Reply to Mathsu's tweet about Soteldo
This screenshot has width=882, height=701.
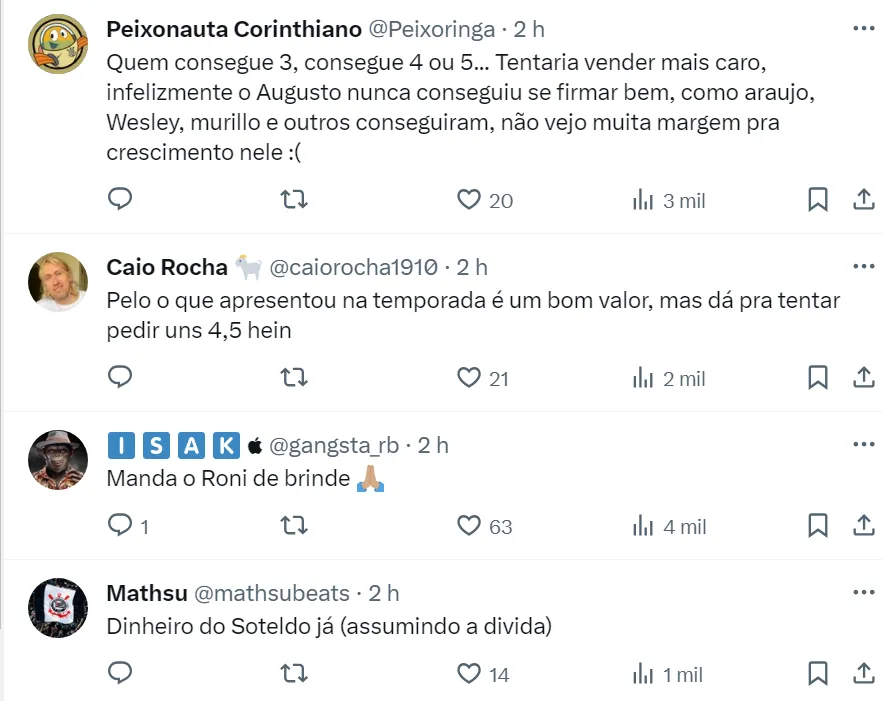(x=120, y=673)
